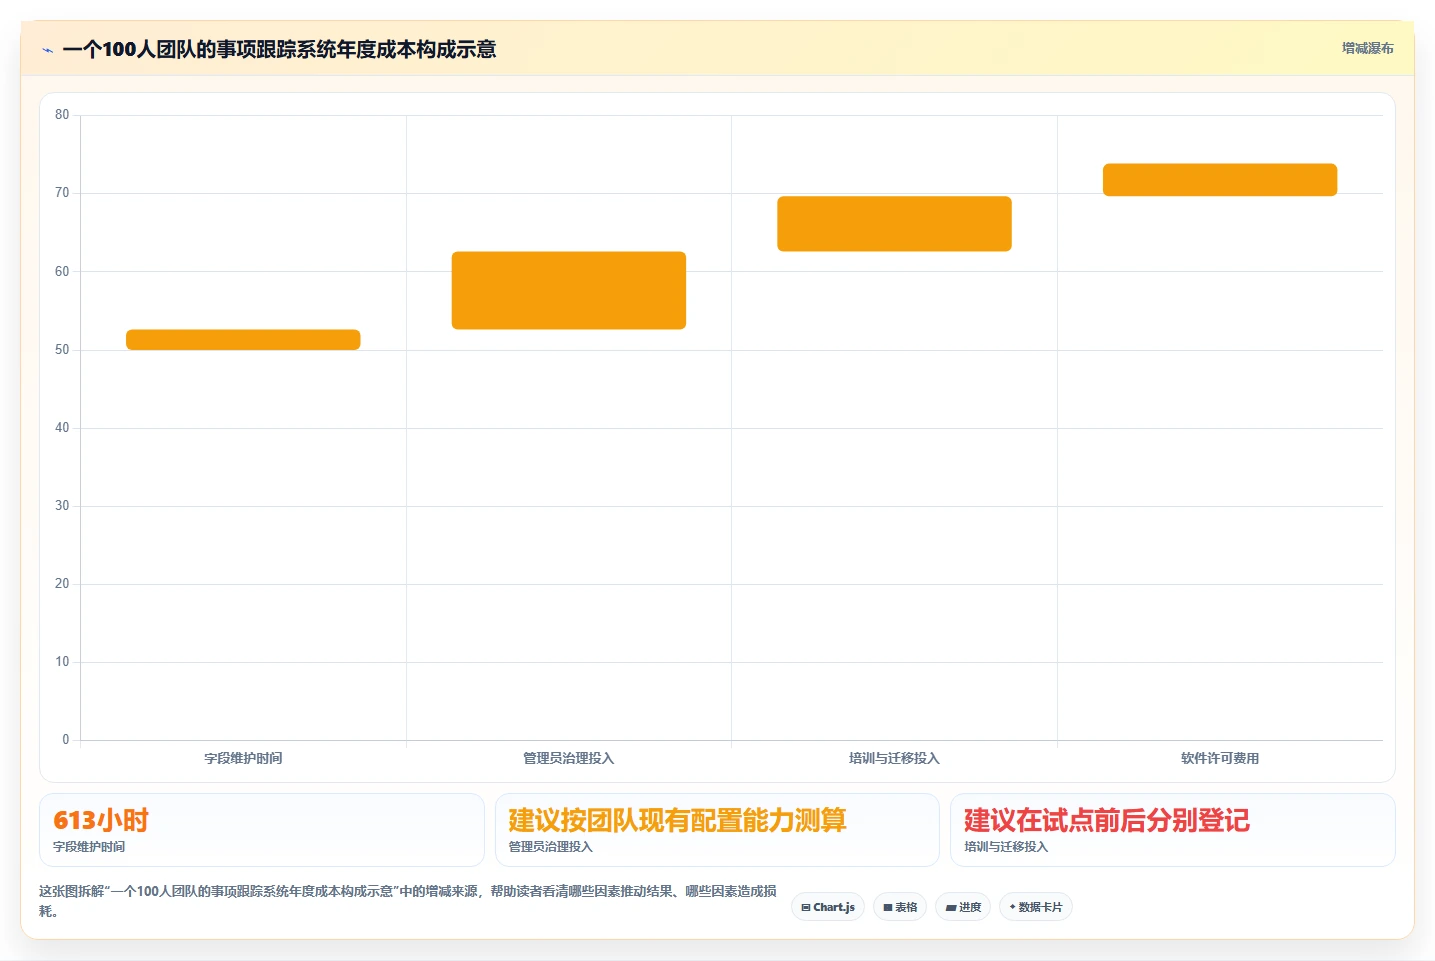The image size is (1435, 961).
Task: Click the y-axis value 20
Action: click(x=62, y=584)
